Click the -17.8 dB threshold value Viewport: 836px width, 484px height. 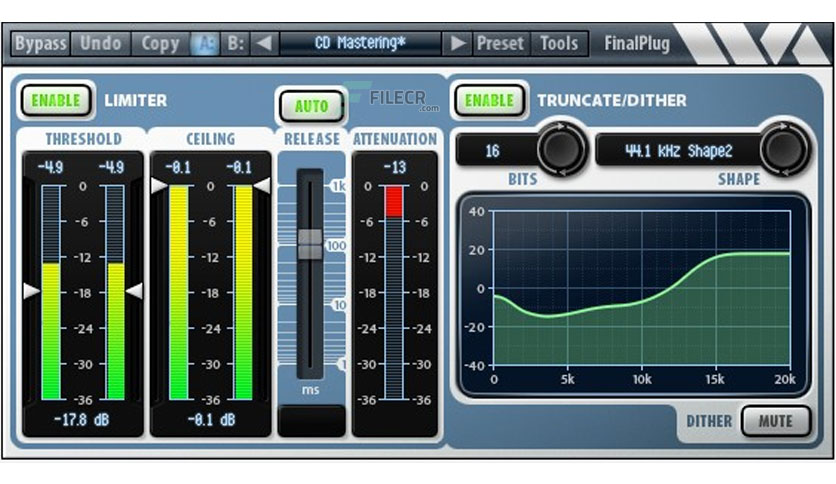coord(82,420)
